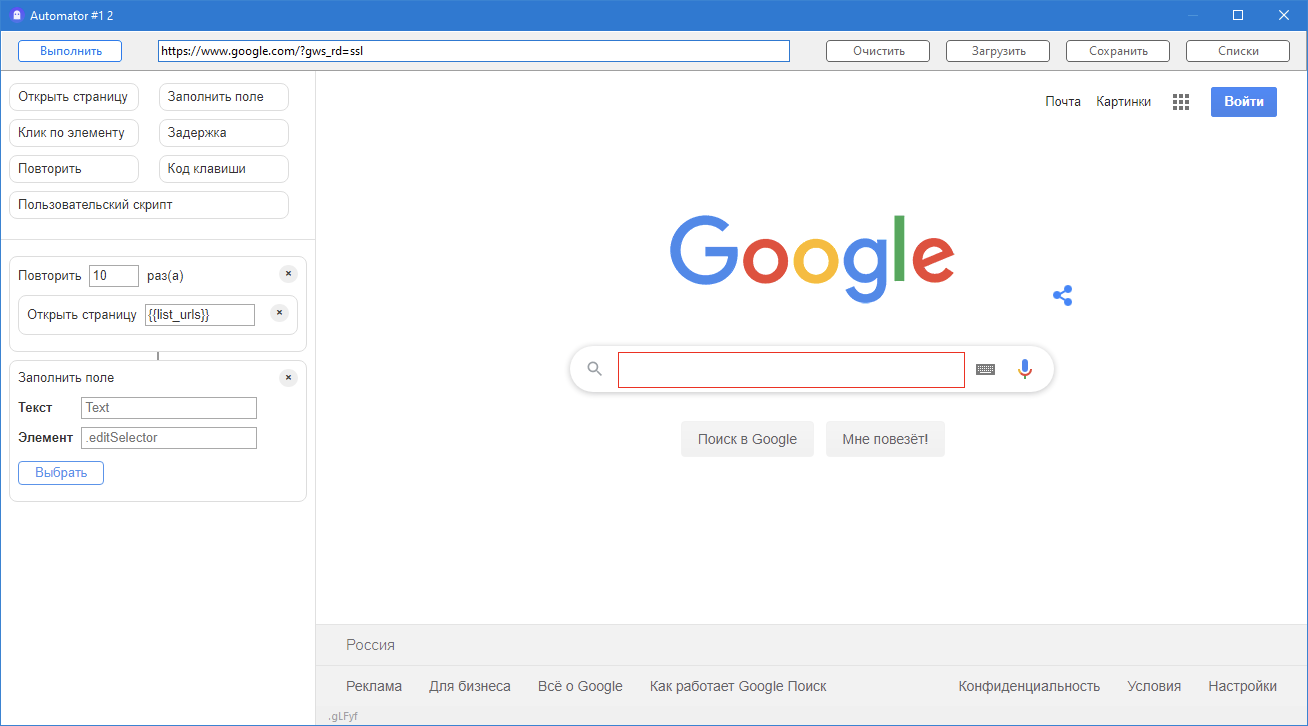The width and height of the screenshot is (1308, 726).
Task: Activate voice search microphone icon
Action: pos(1024,369)
